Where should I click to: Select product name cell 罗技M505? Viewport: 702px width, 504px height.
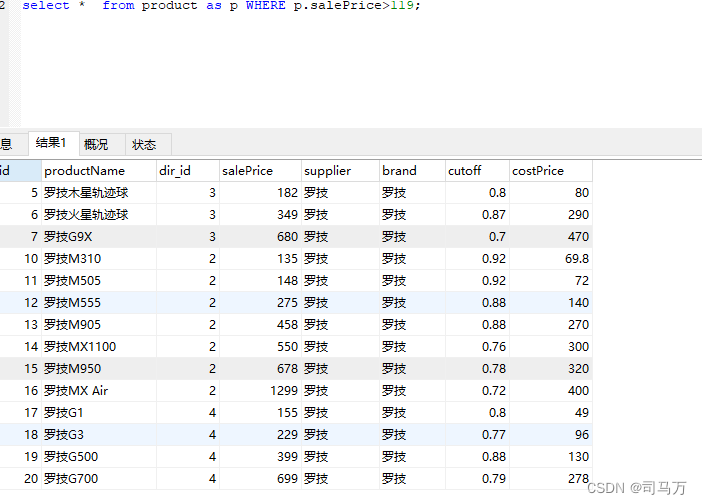point(99,281)
